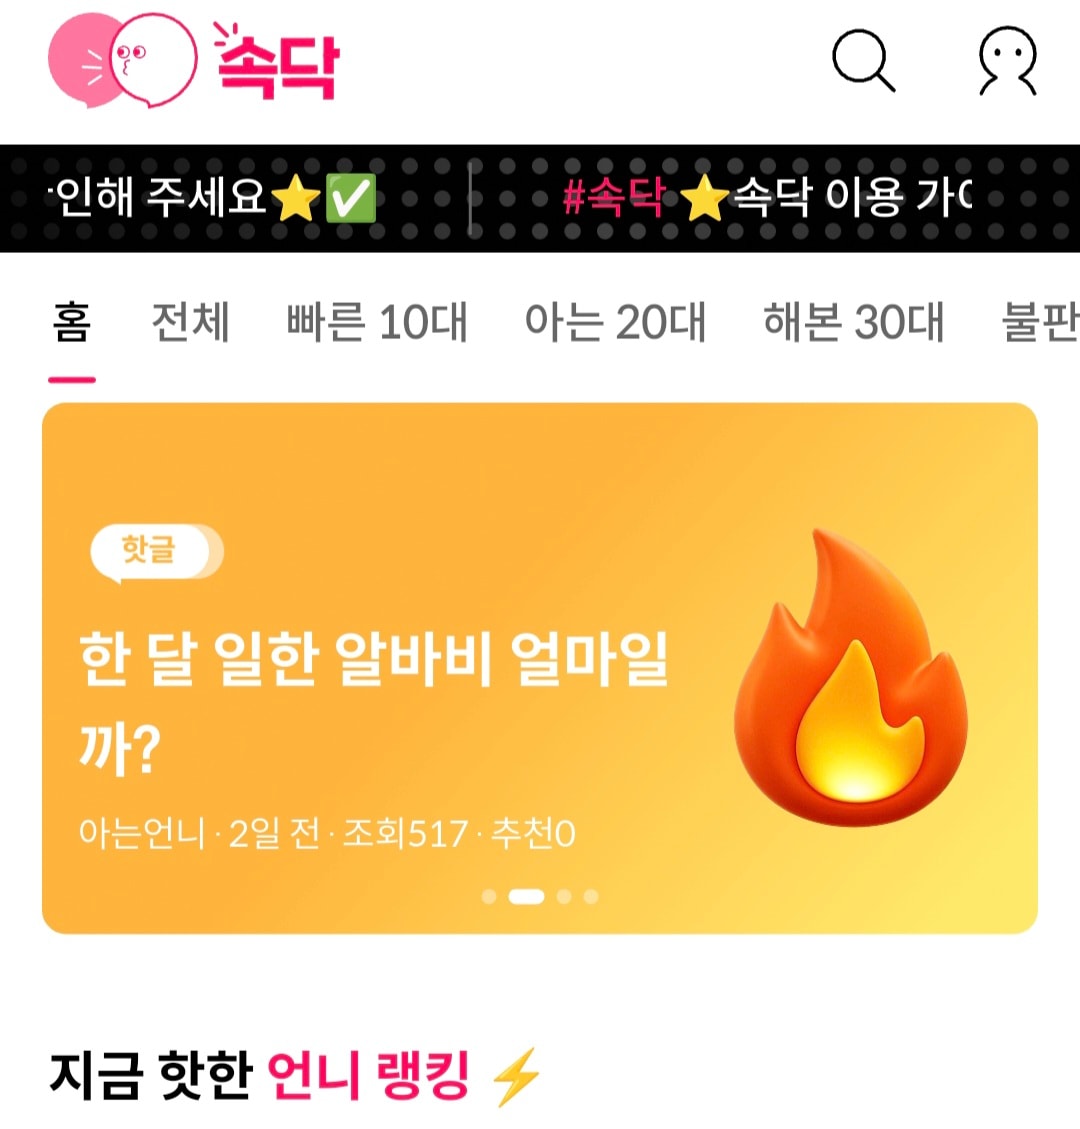Open the 아는 20대 tab

(x=616, y=322)
